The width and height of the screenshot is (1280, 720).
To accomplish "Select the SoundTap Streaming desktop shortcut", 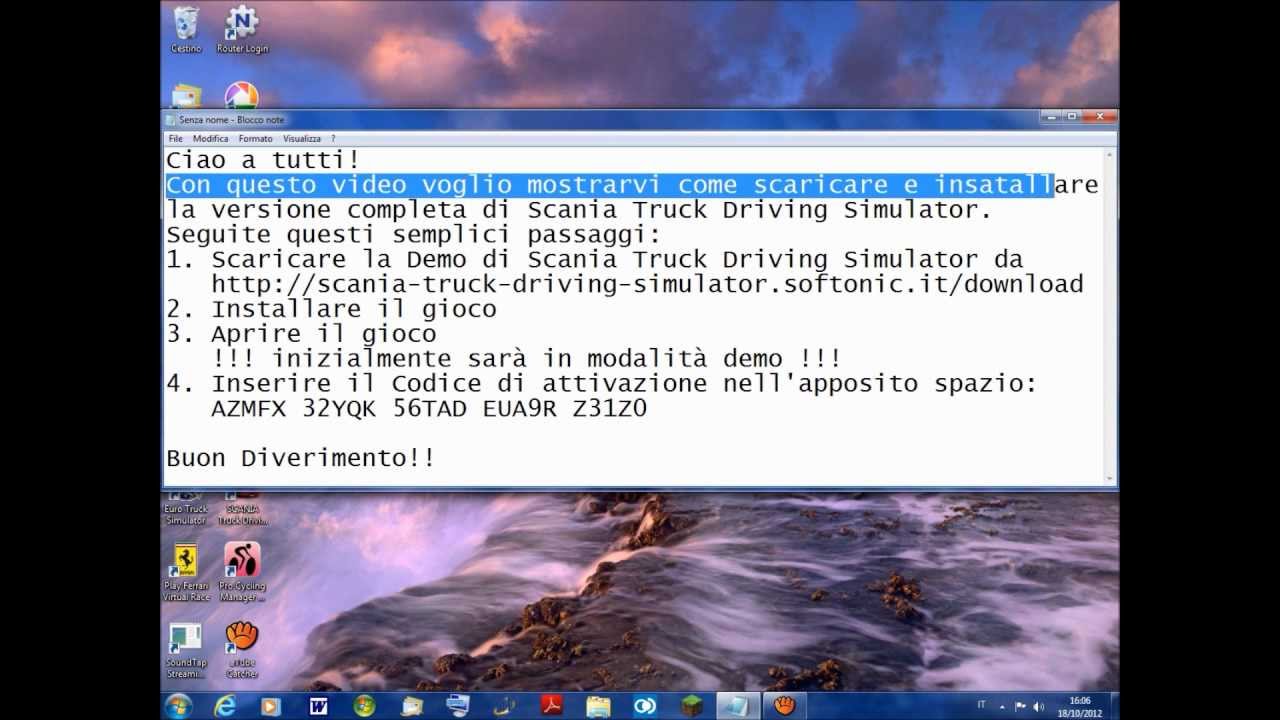I will [x=186, y=650].
